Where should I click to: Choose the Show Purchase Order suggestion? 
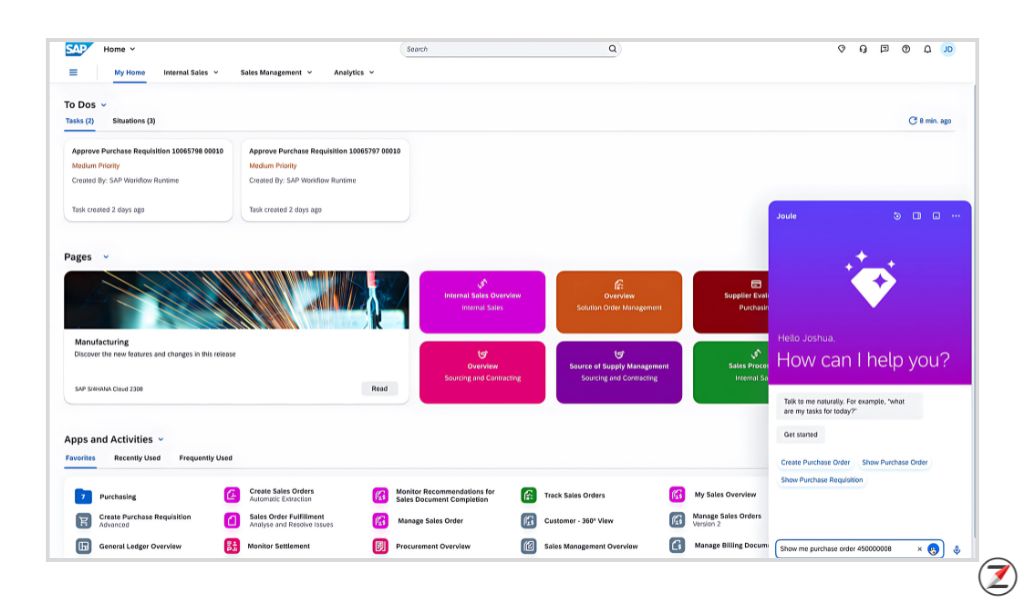[x=895, y=463]
